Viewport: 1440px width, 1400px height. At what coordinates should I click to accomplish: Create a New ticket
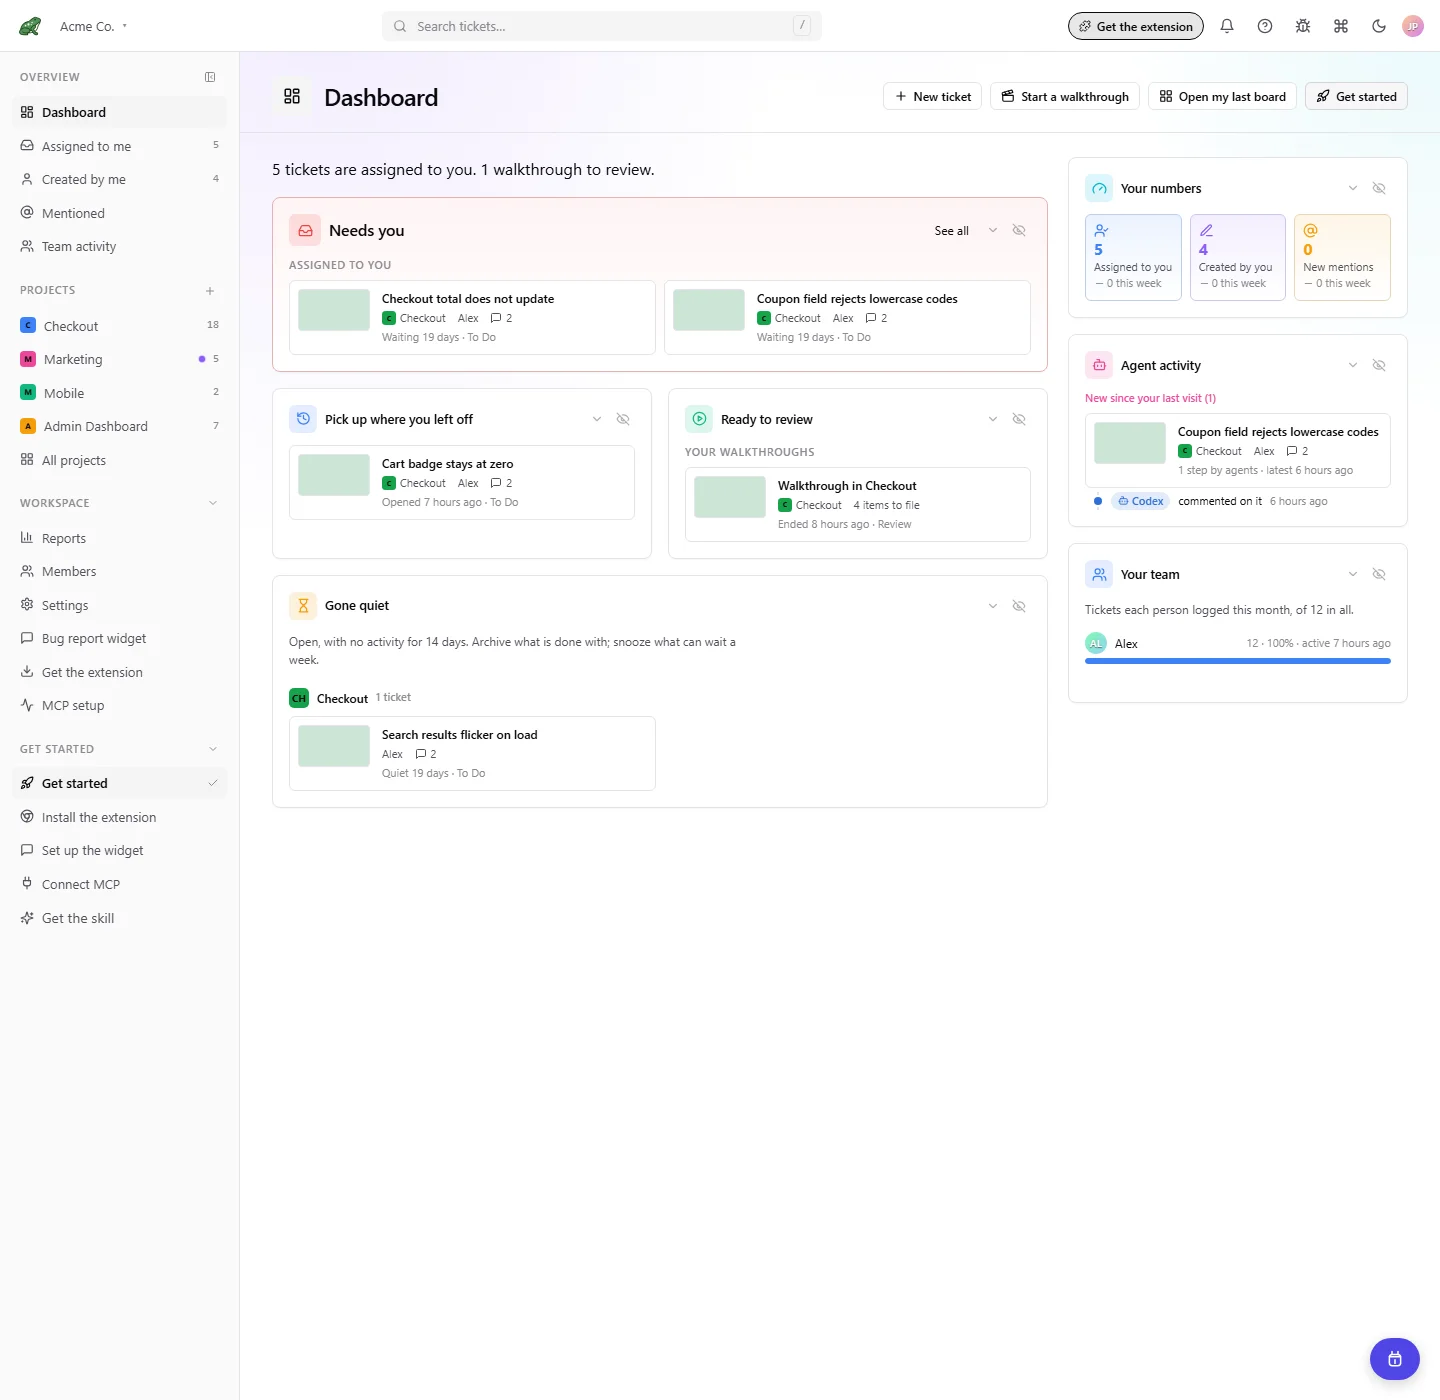pos(932,96)
